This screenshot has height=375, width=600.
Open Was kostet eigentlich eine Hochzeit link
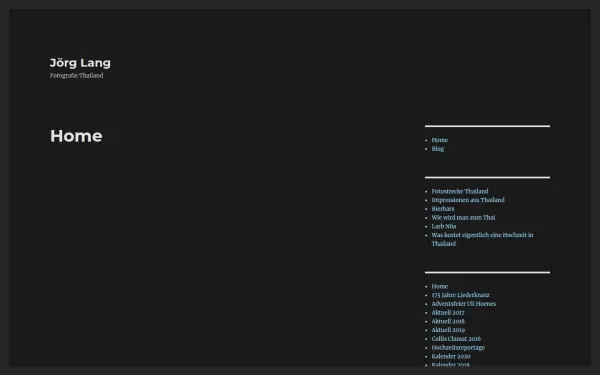[483, 240]
